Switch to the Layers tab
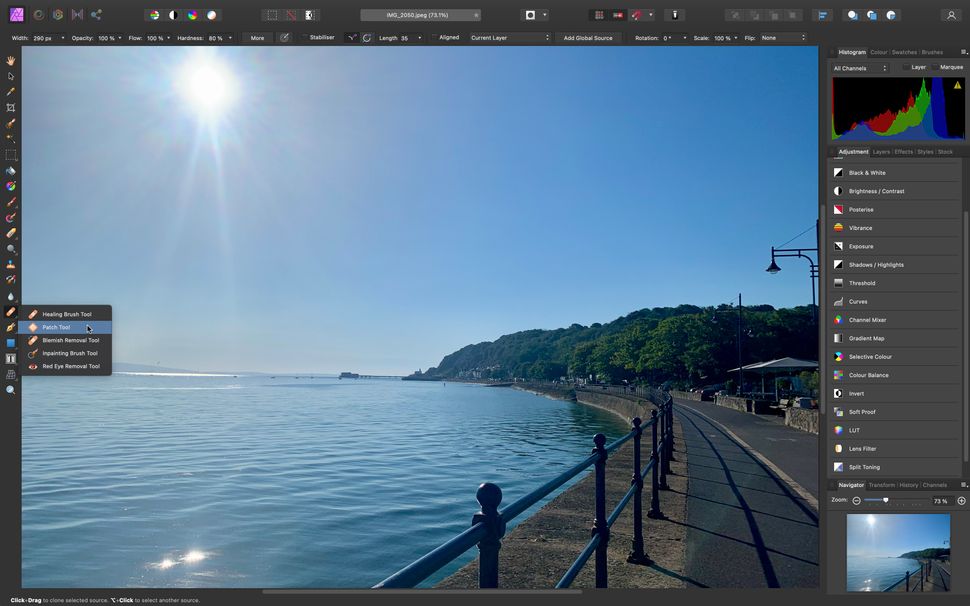Image resolution: width=970 pixels, height=606 pixels. [881, 152]
